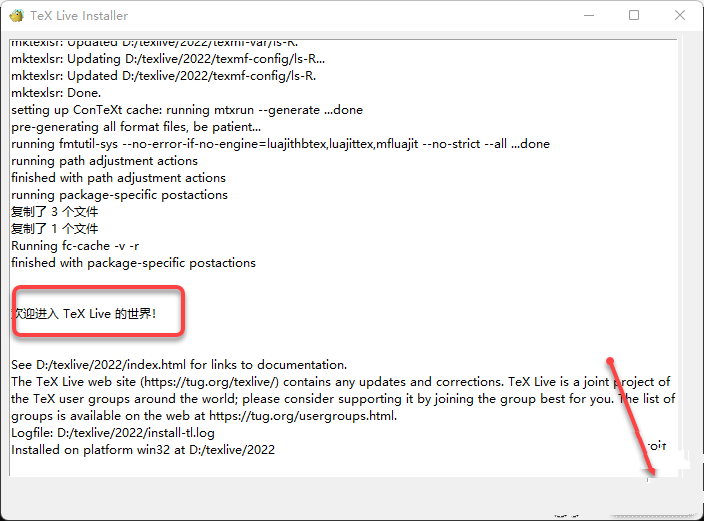Click the 'Running fc-cache -v -r' line
Image resolution: width=704 pixels, height=521 pixels.
point(75,246)
